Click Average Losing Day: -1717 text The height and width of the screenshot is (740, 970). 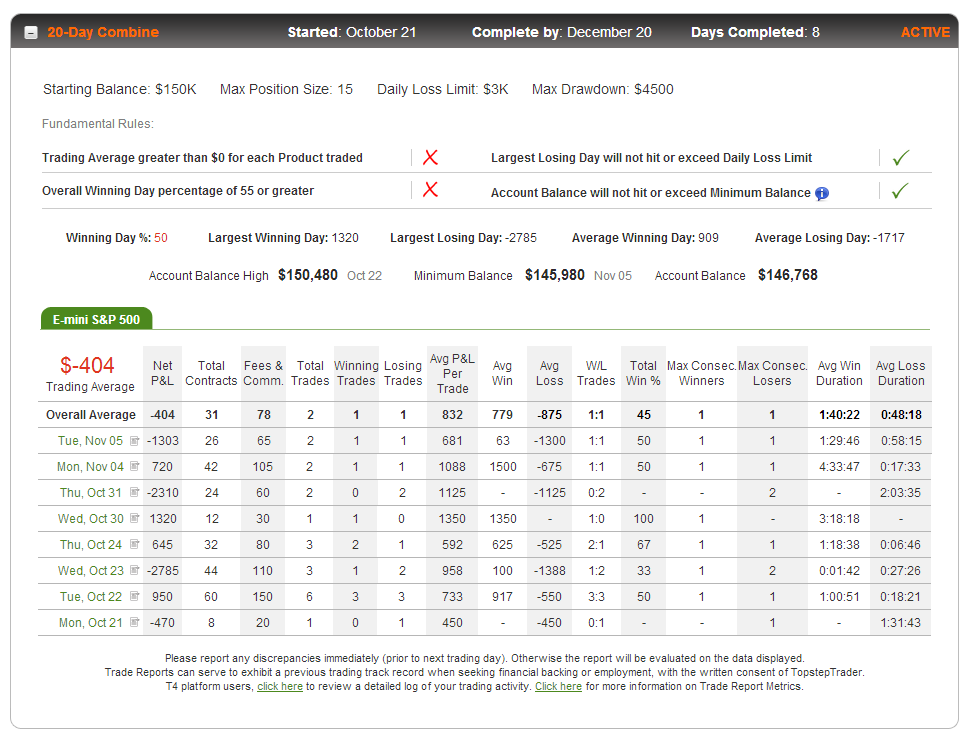coord(830,238)
